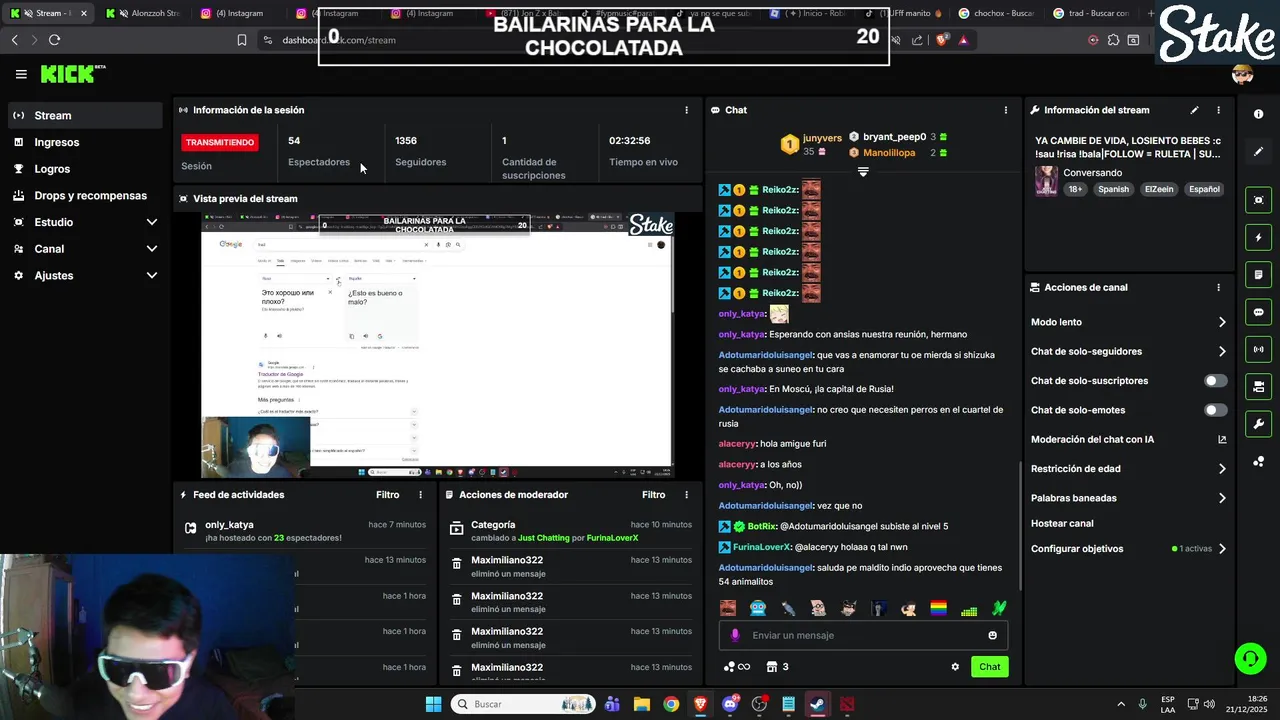This screenshot has width=1280, height=720.
Task: Click green Chat send button
Action: [989, 667]
